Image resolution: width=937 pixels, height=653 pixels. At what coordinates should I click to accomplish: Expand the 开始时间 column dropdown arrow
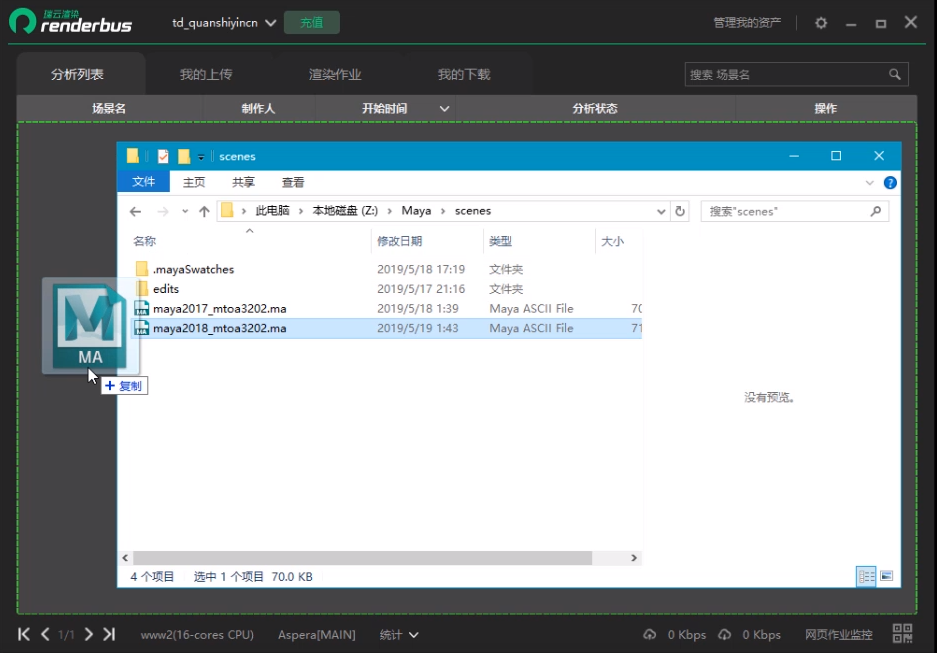444,109
